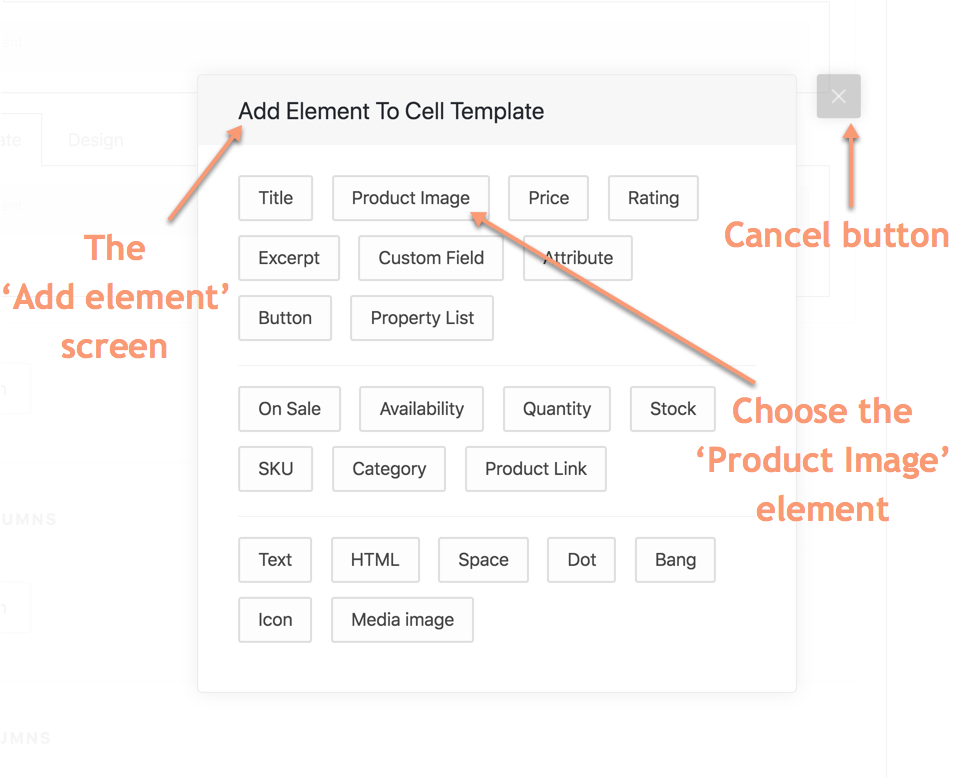The width and height of the screenshot is (958, 778).
Task: Insert the Product Link element
Action: point(536,469)
